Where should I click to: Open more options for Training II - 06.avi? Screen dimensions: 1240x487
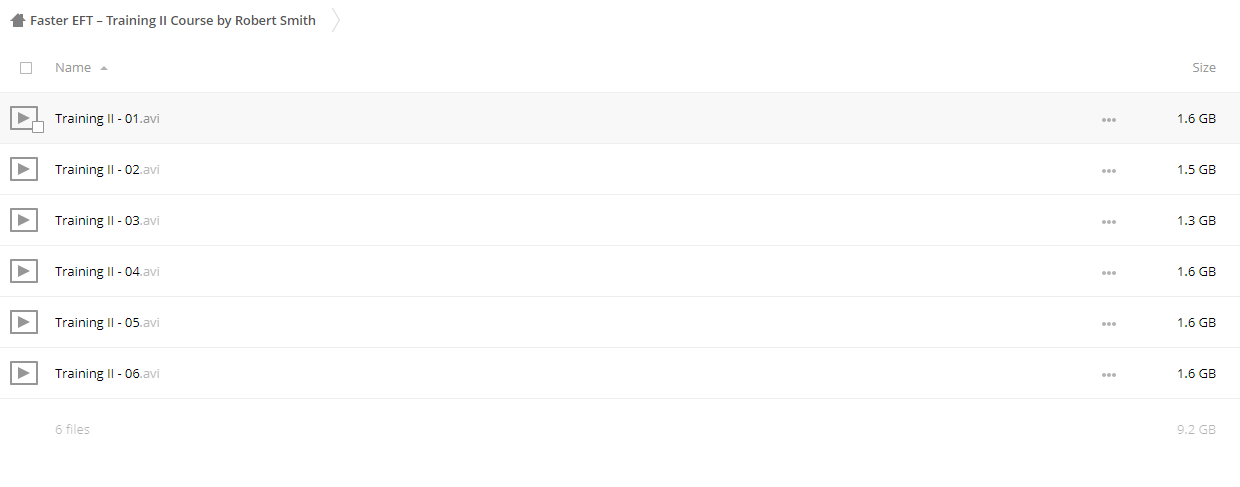click(1108, 374)
